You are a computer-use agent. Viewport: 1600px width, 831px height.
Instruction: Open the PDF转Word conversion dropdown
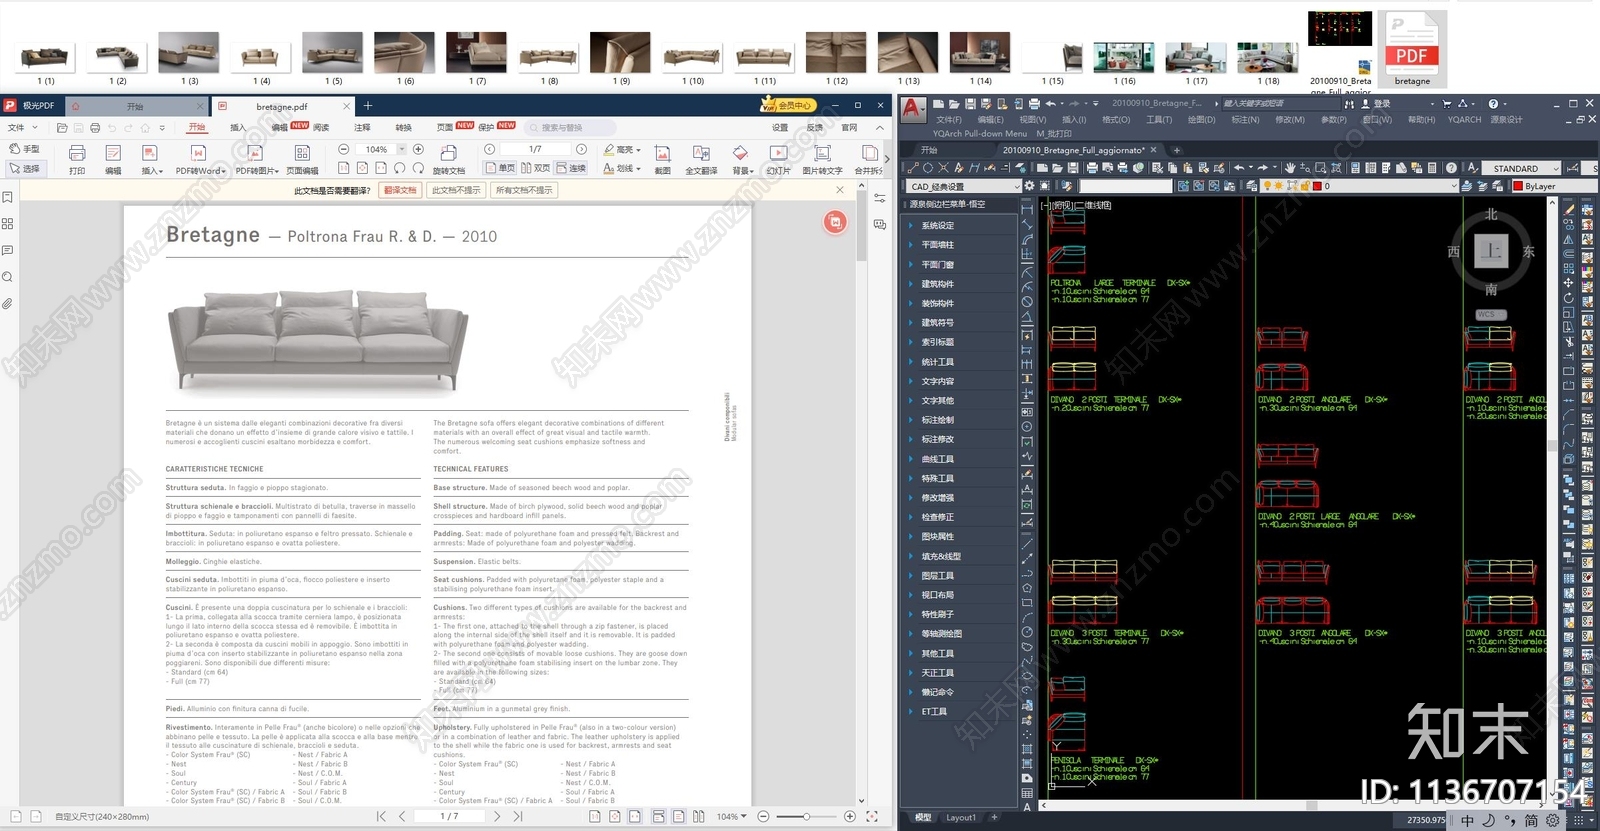pyautogui.click(x=200, y=158)
